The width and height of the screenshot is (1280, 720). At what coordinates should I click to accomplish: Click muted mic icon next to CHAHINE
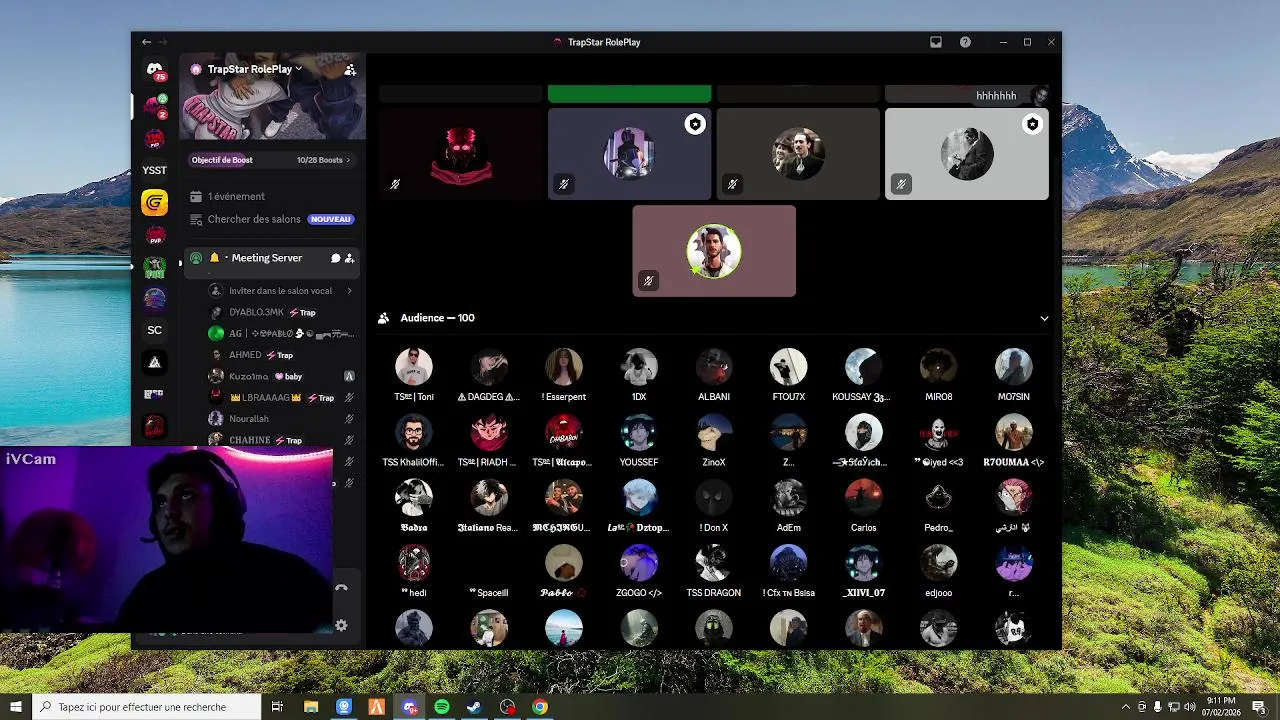coord(349,440)
